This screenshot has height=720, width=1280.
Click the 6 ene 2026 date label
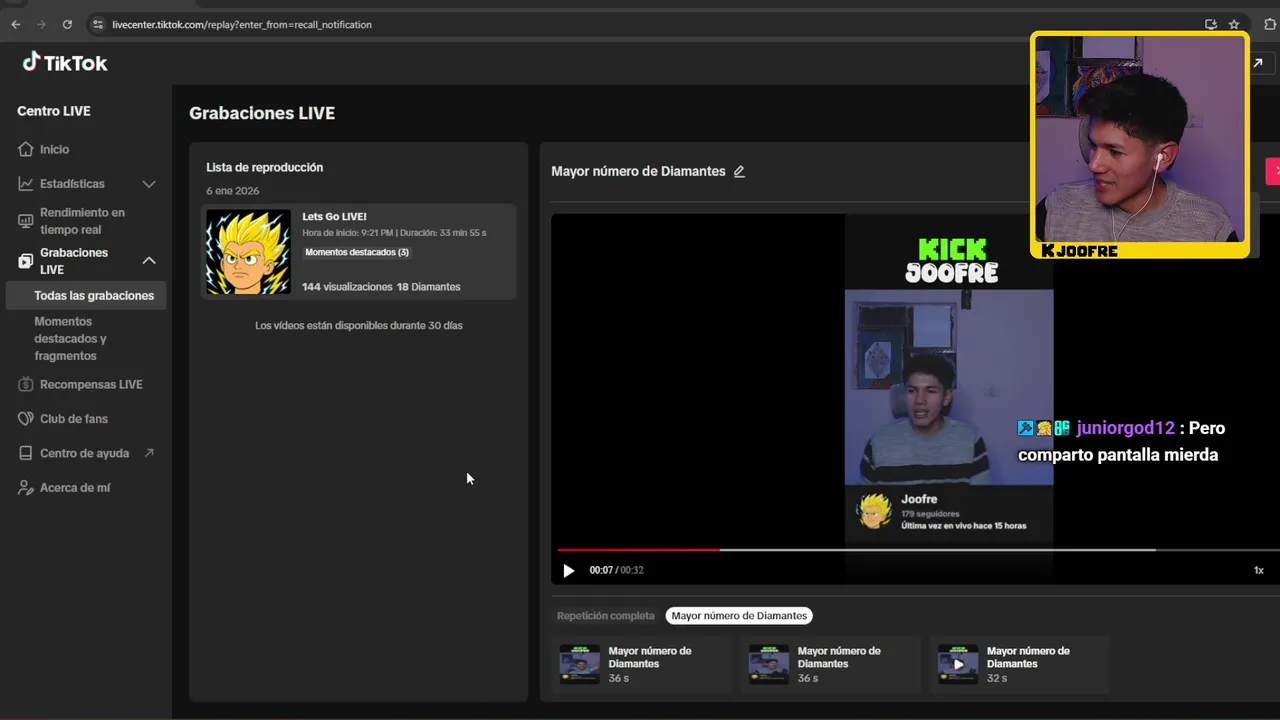233,191
